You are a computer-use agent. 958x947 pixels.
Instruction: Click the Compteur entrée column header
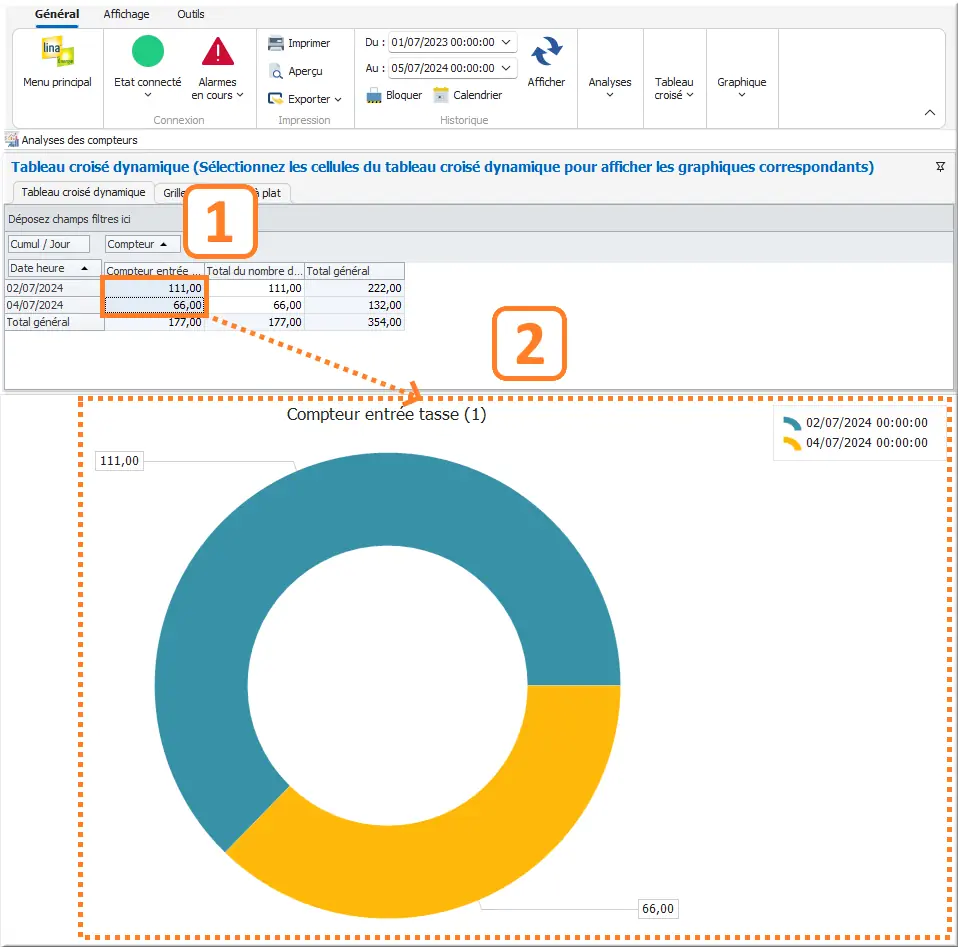(x=154, y=271)
